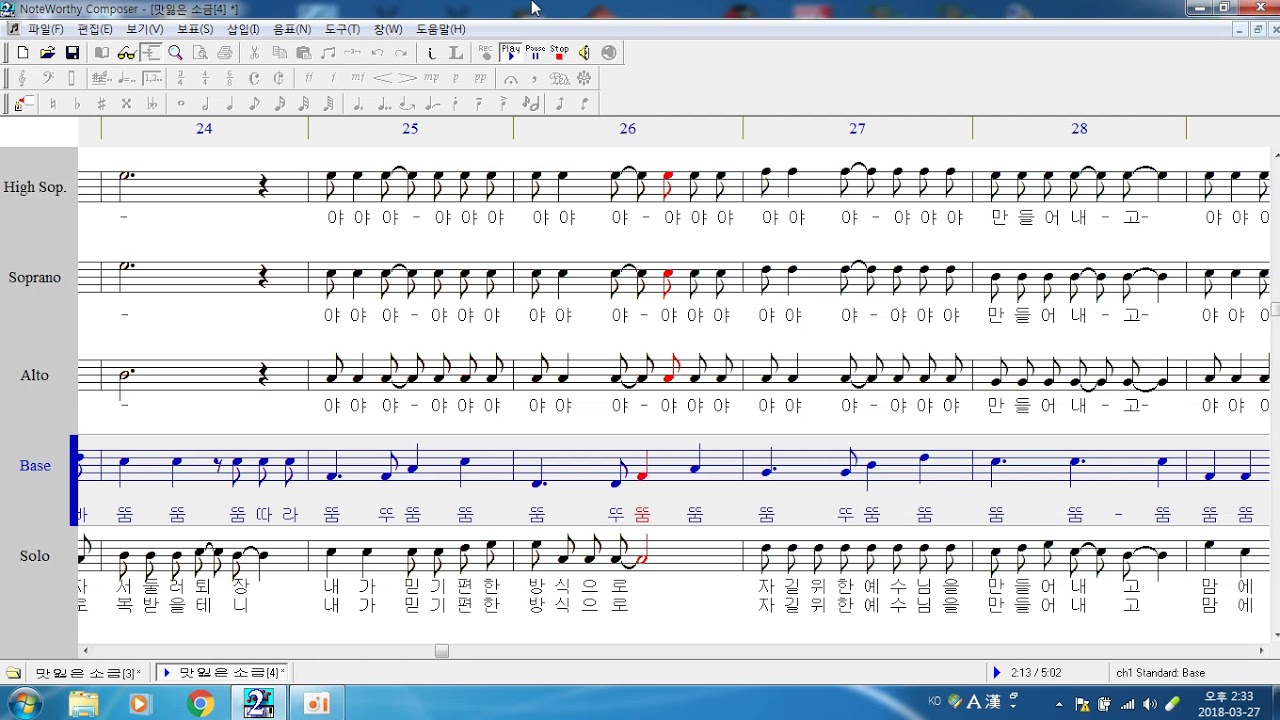This screenshot has width=1280, height=720.
Task: Select quarter note duration
Action: pos(230,103)
